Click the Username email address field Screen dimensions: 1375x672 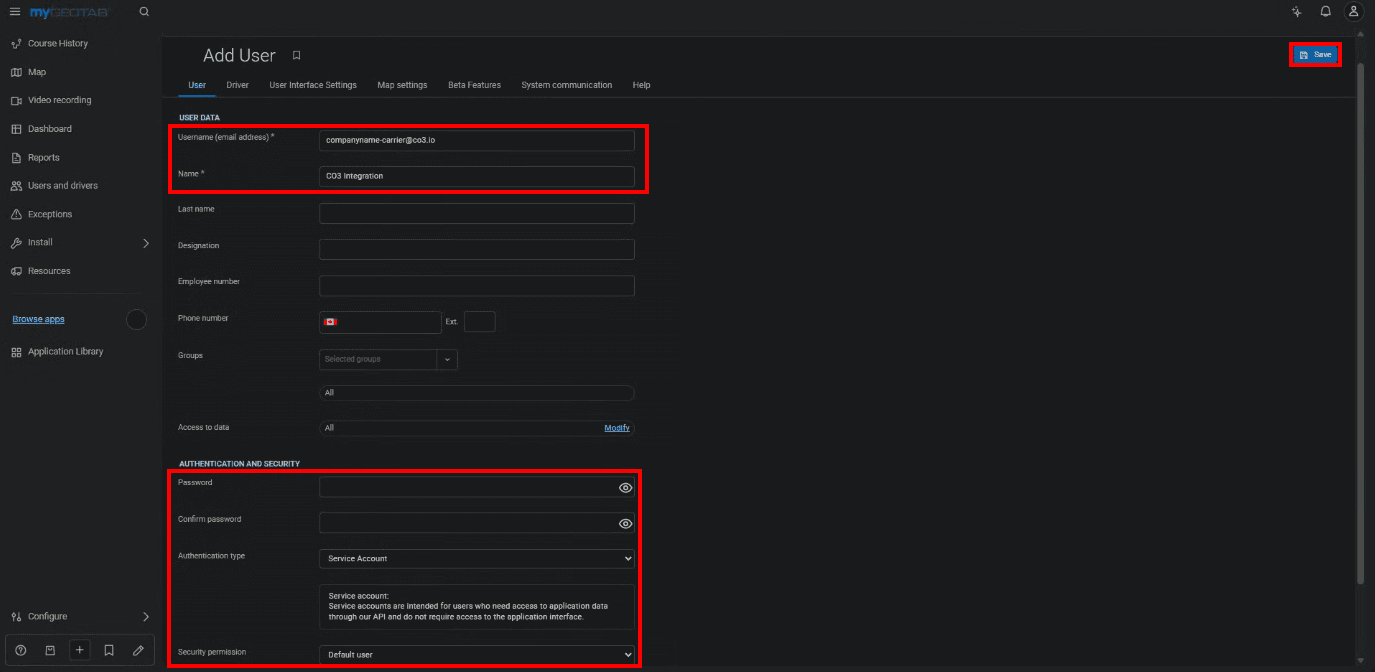(477, 140)
